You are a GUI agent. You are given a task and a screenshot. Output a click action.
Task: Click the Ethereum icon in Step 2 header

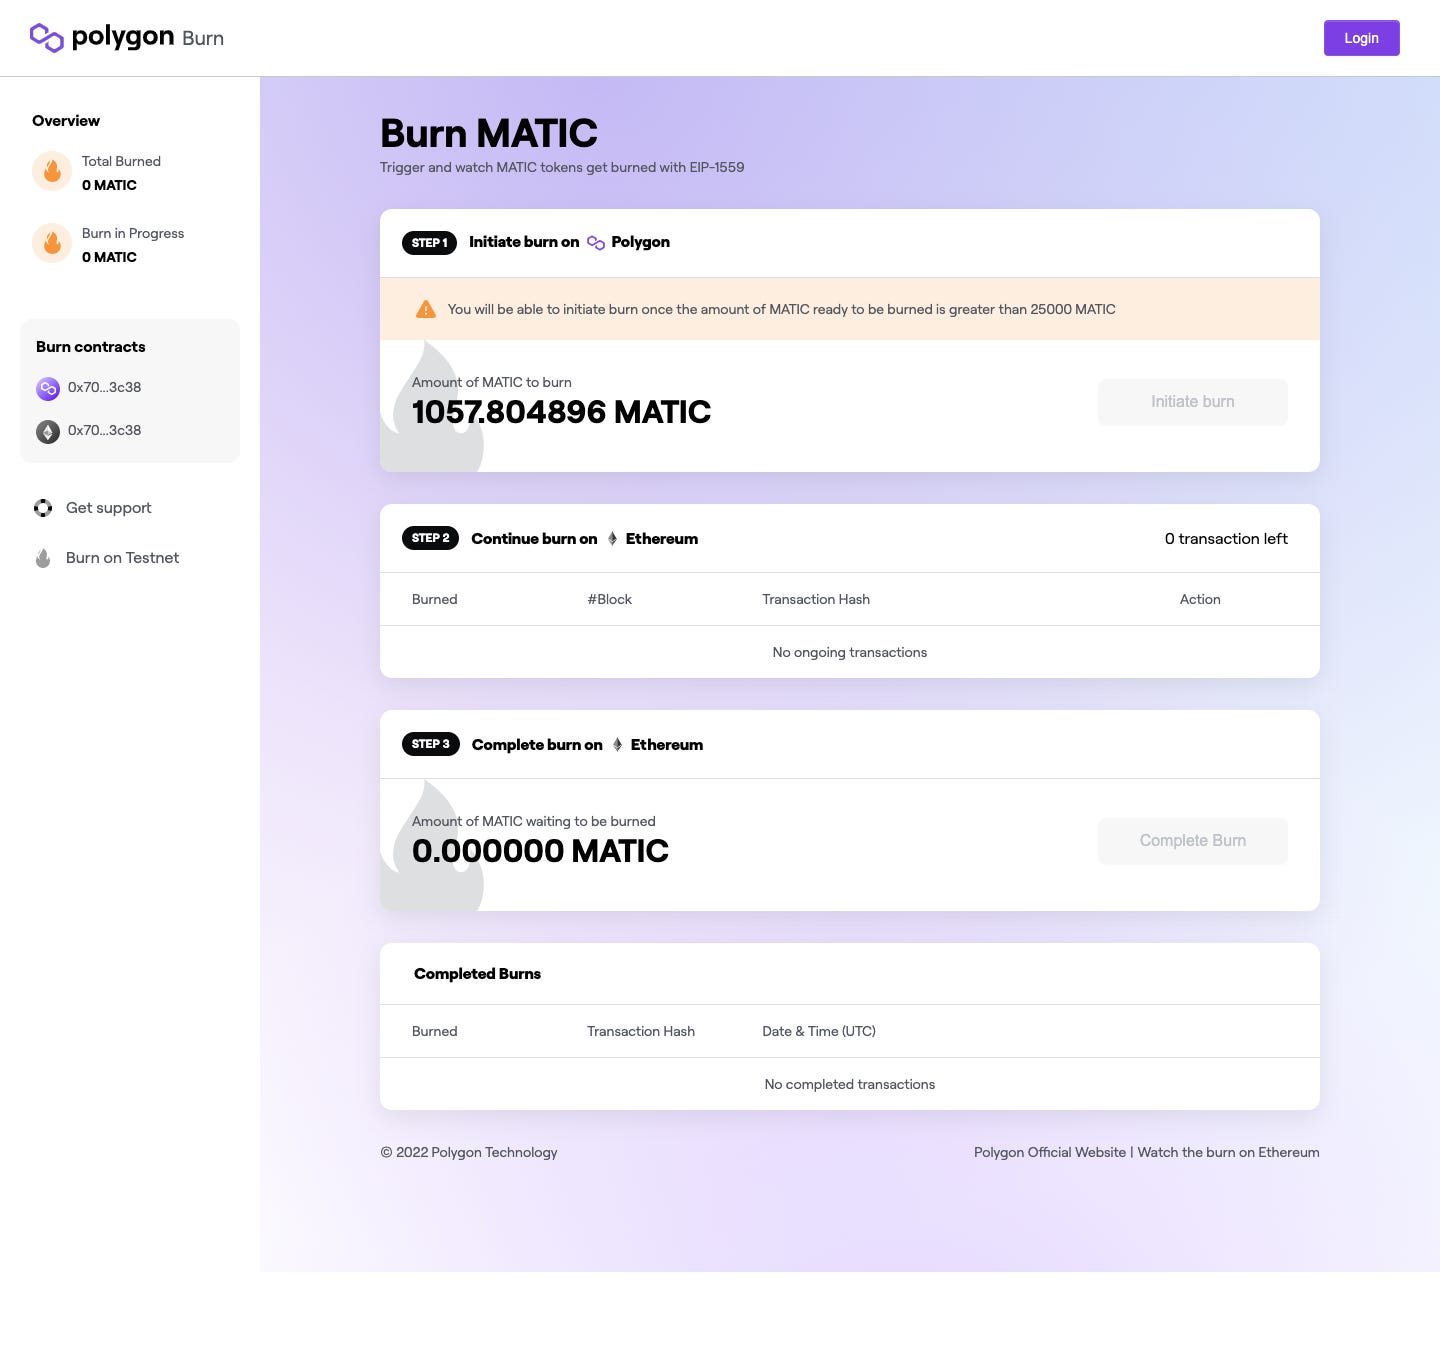tap(612, 539)
